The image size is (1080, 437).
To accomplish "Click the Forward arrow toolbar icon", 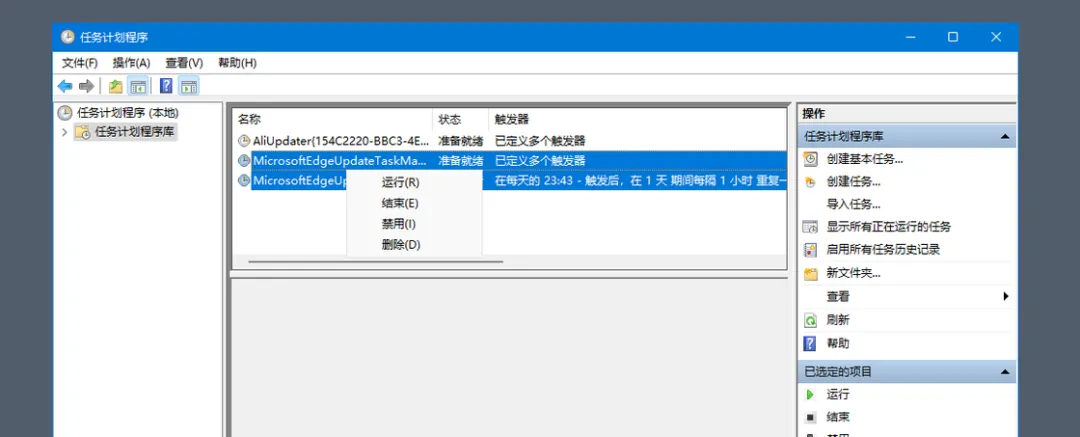I will pos(86,86).
